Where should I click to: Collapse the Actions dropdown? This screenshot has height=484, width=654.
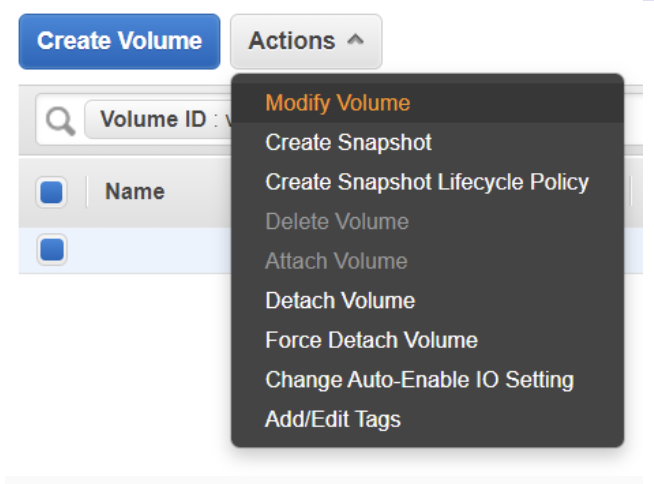[x=306, y=41]
